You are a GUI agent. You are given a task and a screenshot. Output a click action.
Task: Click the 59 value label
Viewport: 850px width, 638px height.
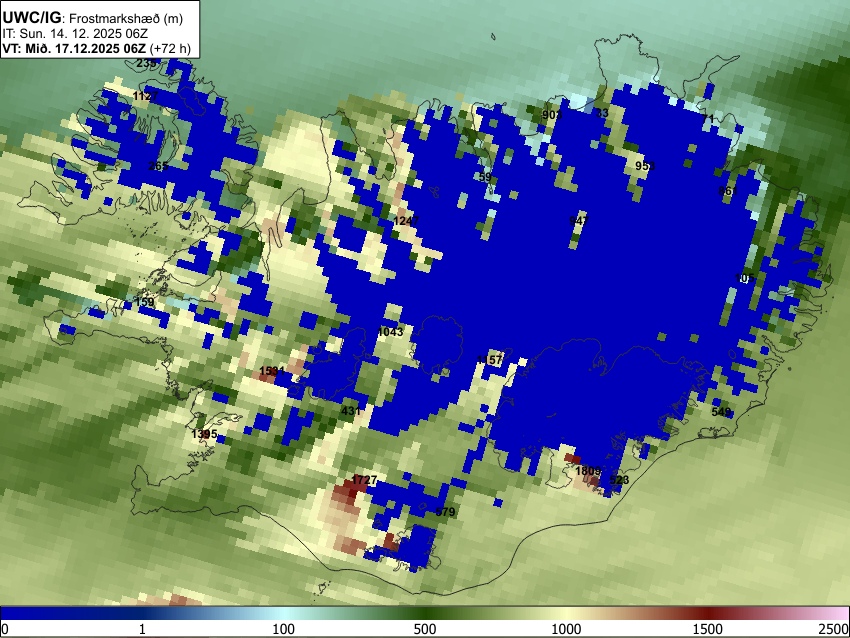485,177
